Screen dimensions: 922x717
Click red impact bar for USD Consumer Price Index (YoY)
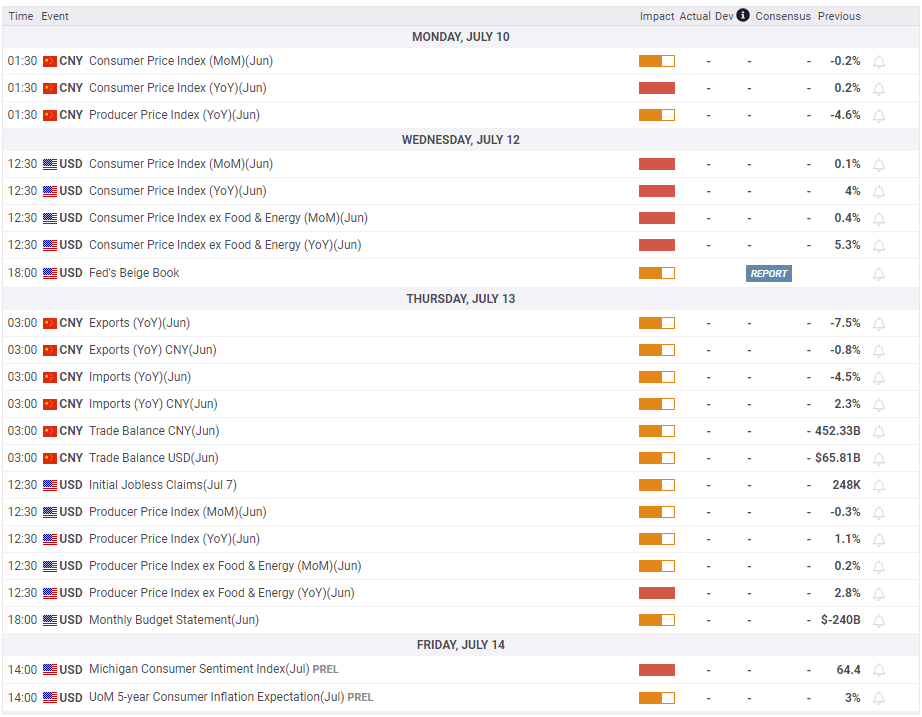point(657,191)
